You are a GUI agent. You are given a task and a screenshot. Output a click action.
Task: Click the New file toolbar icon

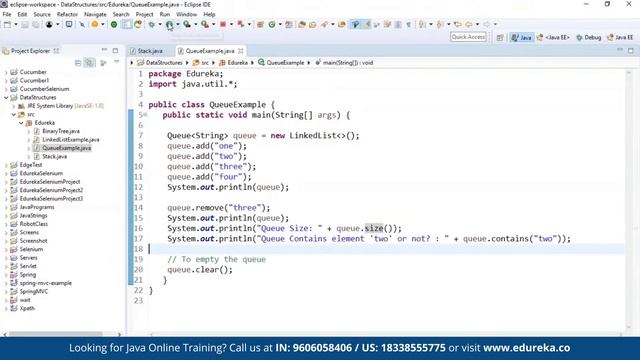click(7, 24)
